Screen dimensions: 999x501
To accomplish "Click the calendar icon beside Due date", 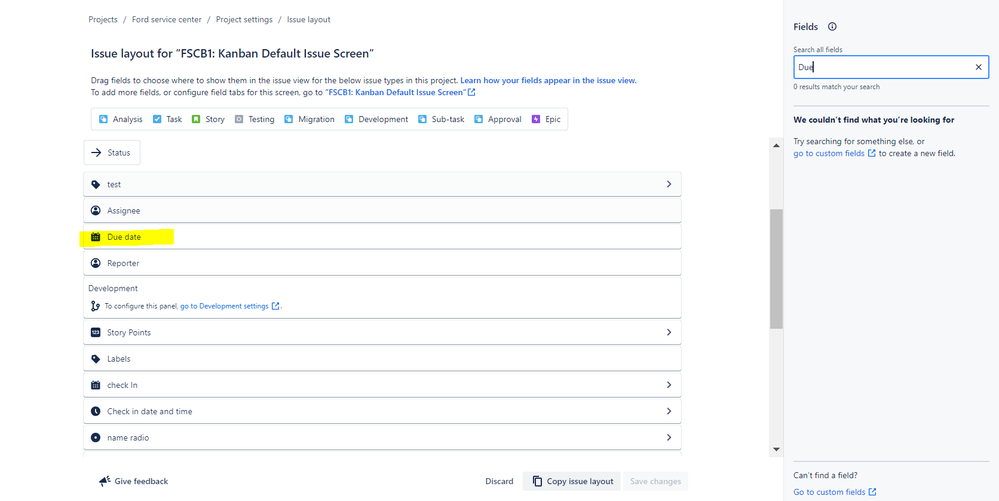I will pyautogui.click(x=96, y=237).
